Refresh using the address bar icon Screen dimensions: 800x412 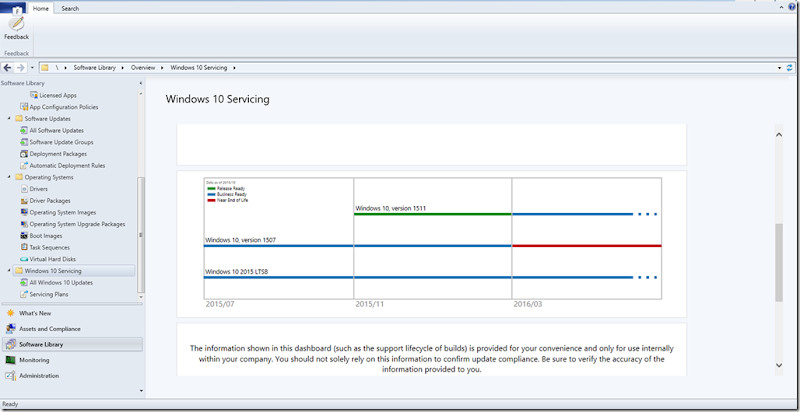click(x=790, y=67)
